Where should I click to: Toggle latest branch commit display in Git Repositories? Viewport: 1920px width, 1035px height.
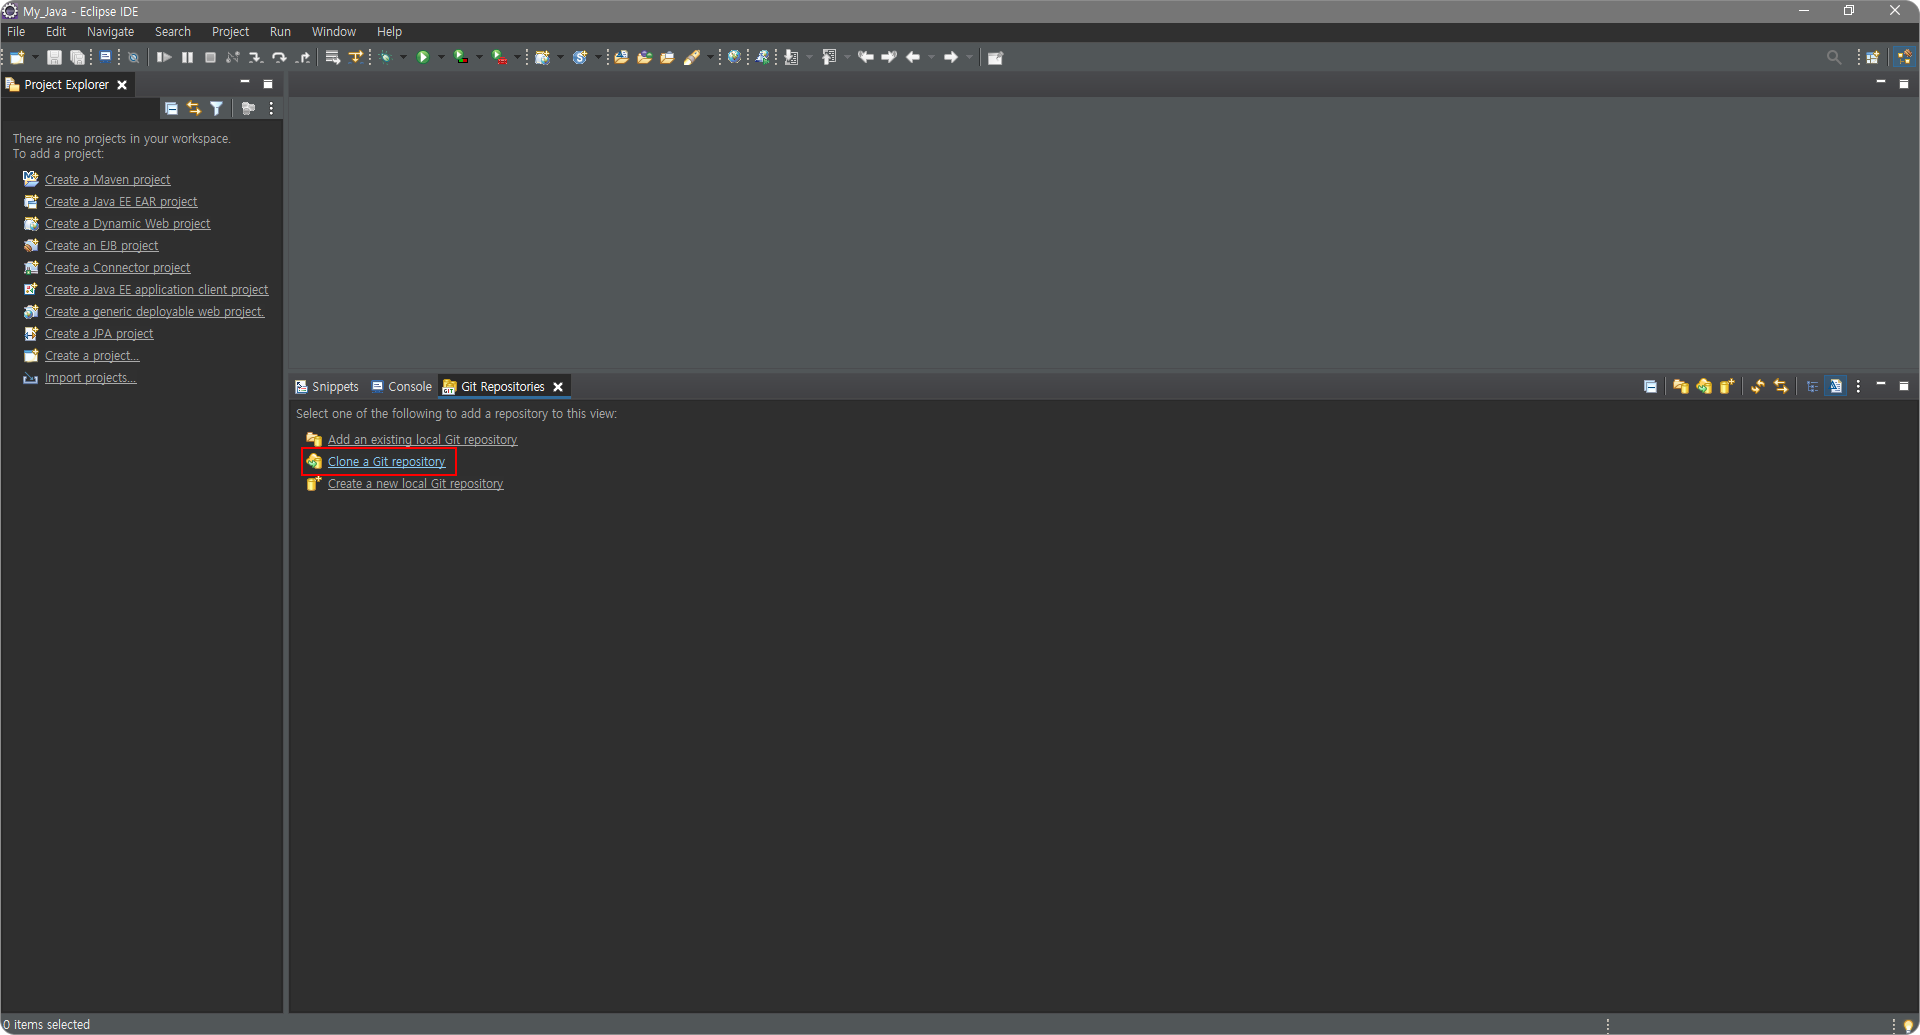[1836, 386]
